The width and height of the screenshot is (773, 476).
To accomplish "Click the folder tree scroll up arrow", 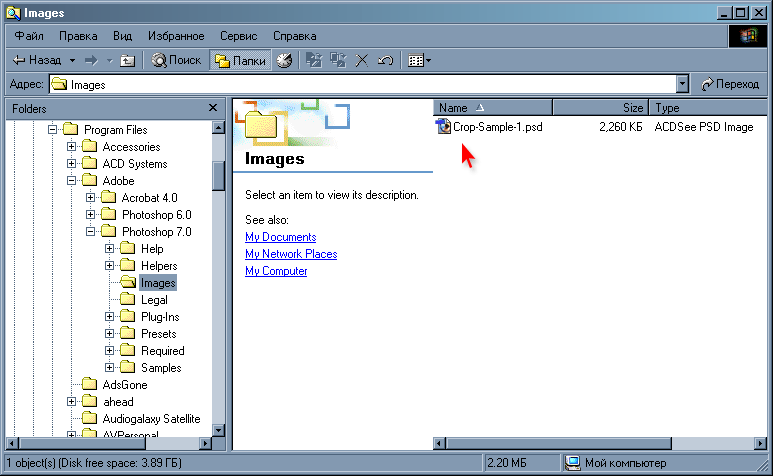I will pos(218,128).
